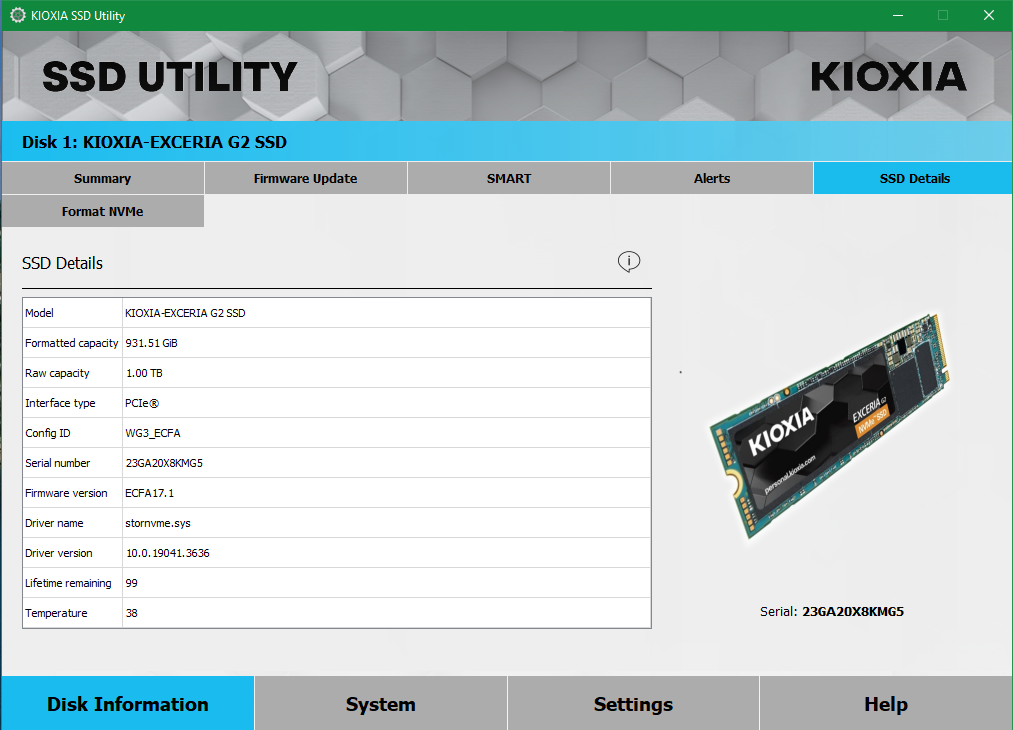Screen dimensions: 1013x730
Task: Open the Help section
Action: point(886,704)
